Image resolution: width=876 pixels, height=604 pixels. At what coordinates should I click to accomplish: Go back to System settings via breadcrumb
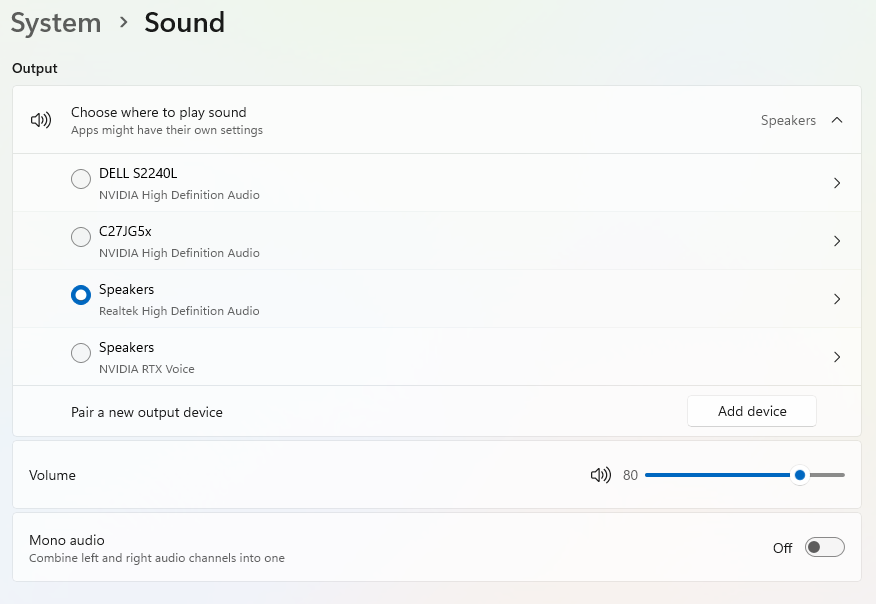pyautogui.click(x=55, y=23)
